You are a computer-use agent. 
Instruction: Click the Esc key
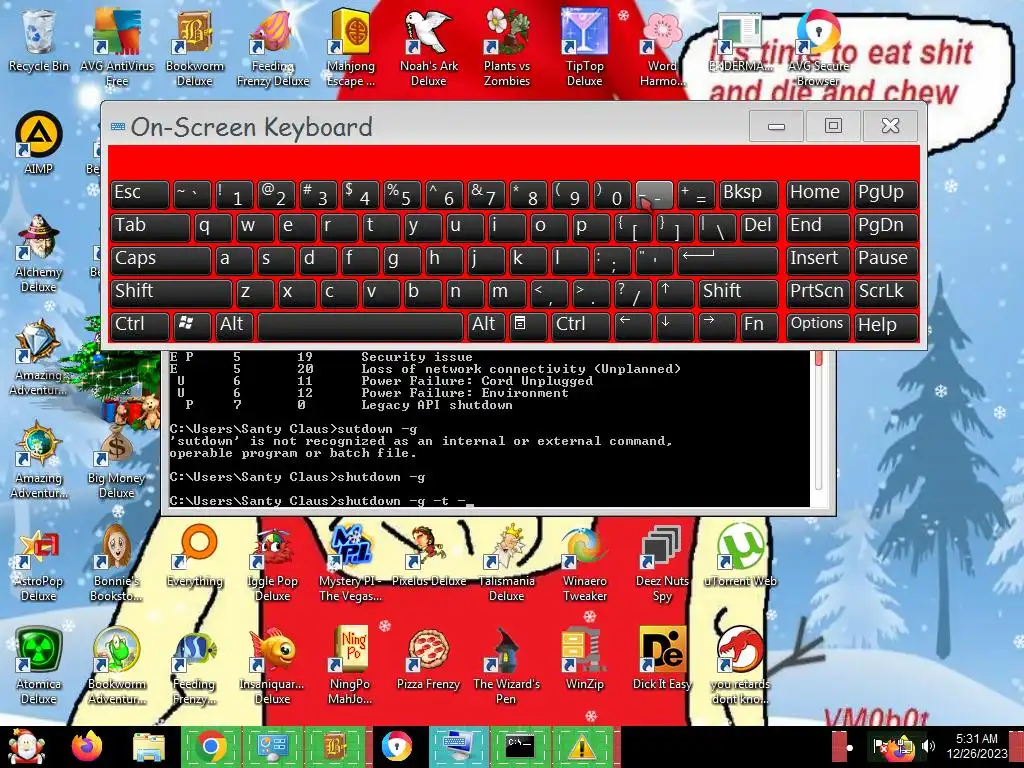click(x=140, y=193)
